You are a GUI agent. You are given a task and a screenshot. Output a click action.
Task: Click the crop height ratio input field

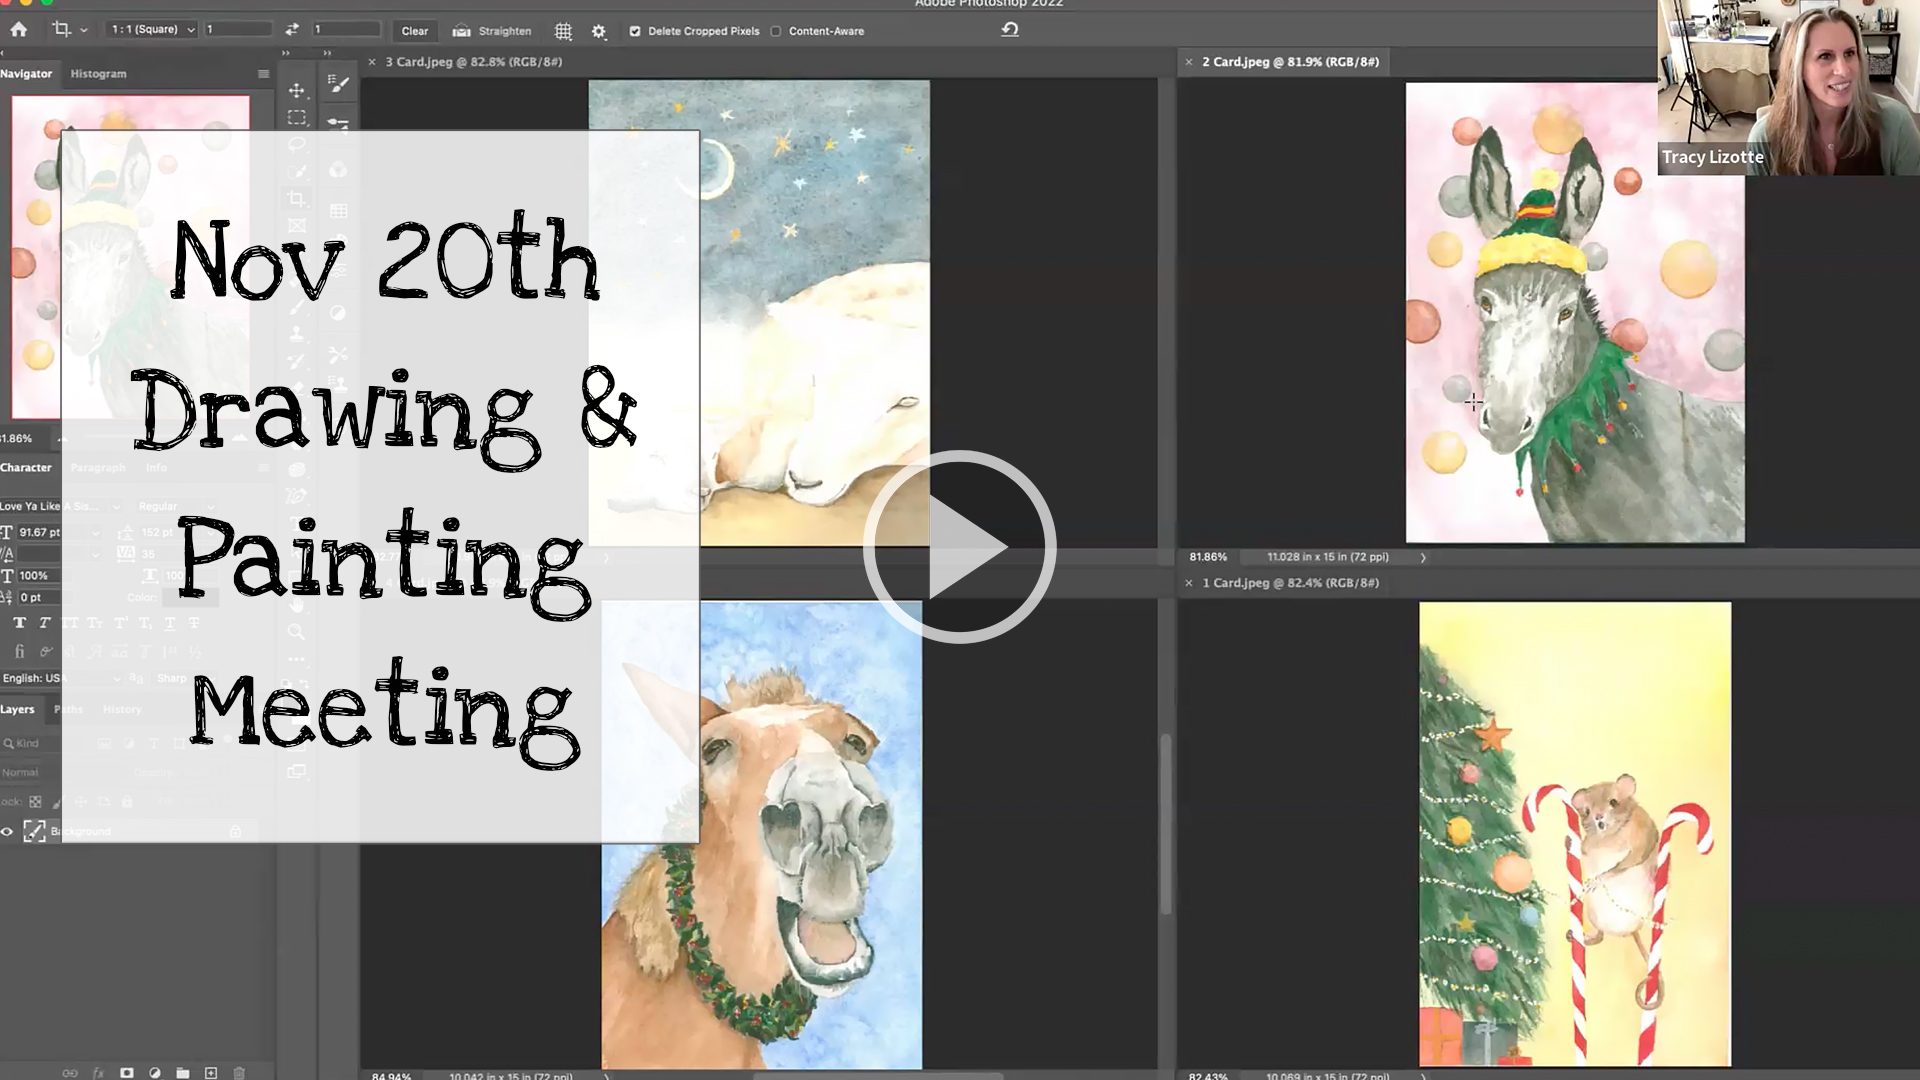(x=346, y=30)
